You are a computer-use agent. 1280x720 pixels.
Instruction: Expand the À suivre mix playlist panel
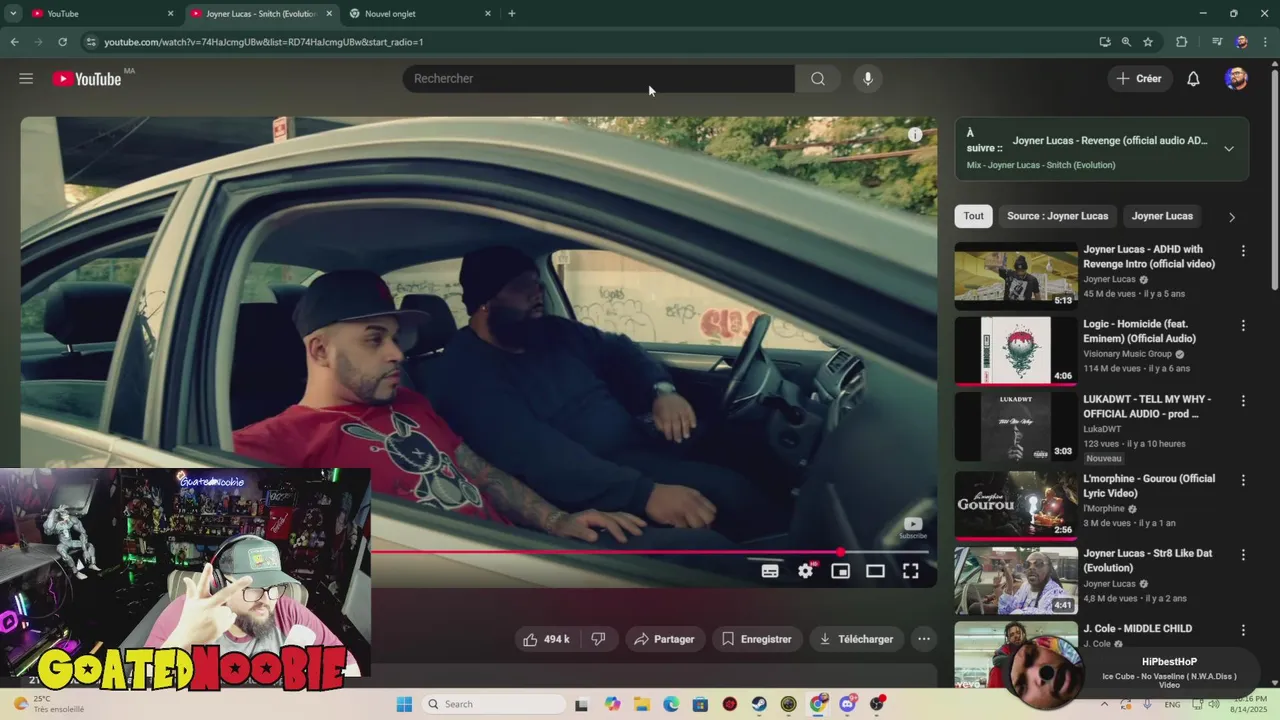(1229, 149)
